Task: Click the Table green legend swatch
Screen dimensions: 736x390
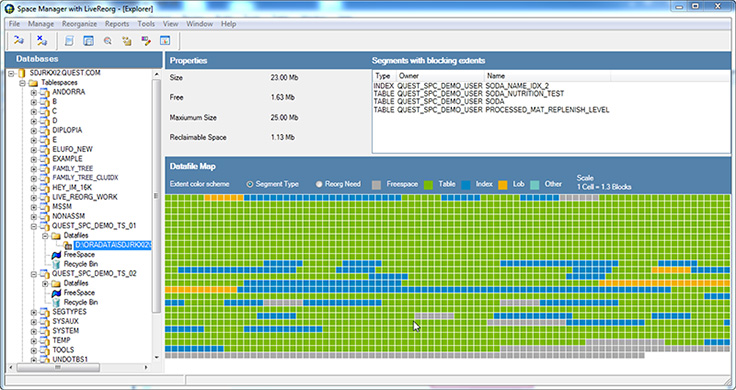Action: (x=428, y=184)
